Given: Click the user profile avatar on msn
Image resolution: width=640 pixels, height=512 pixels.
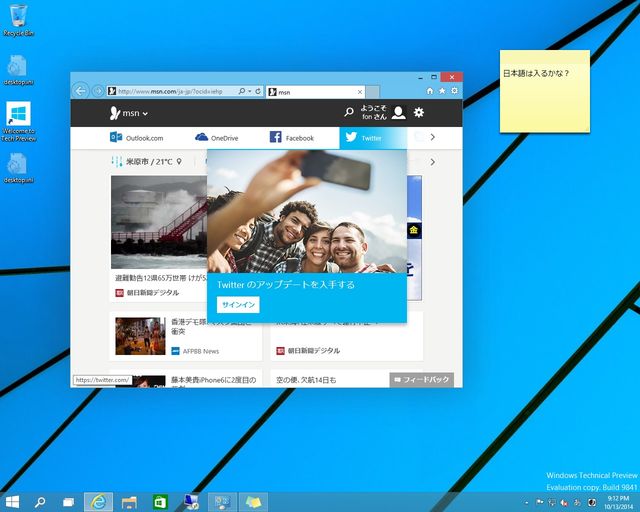Looking at the screenshot, I should click(398, 112).
